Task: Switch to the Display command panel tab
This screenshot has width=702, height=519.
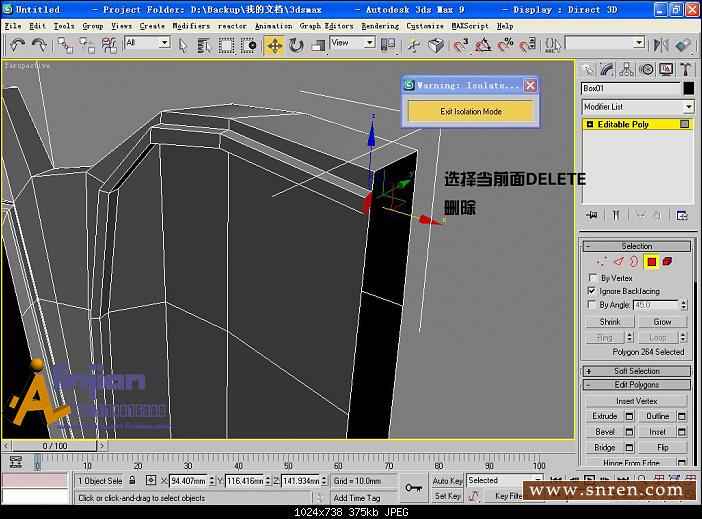Action: point(666,69)
